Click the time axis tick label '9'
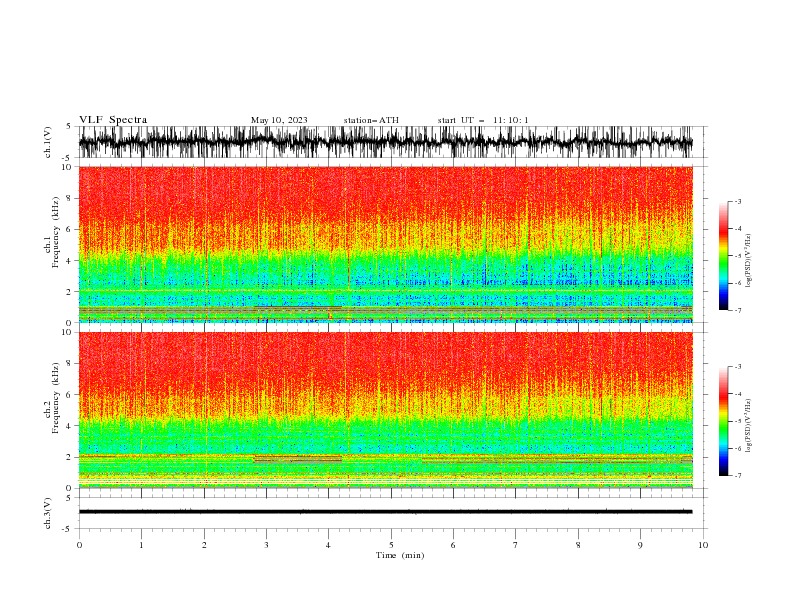 coord(640,545)
